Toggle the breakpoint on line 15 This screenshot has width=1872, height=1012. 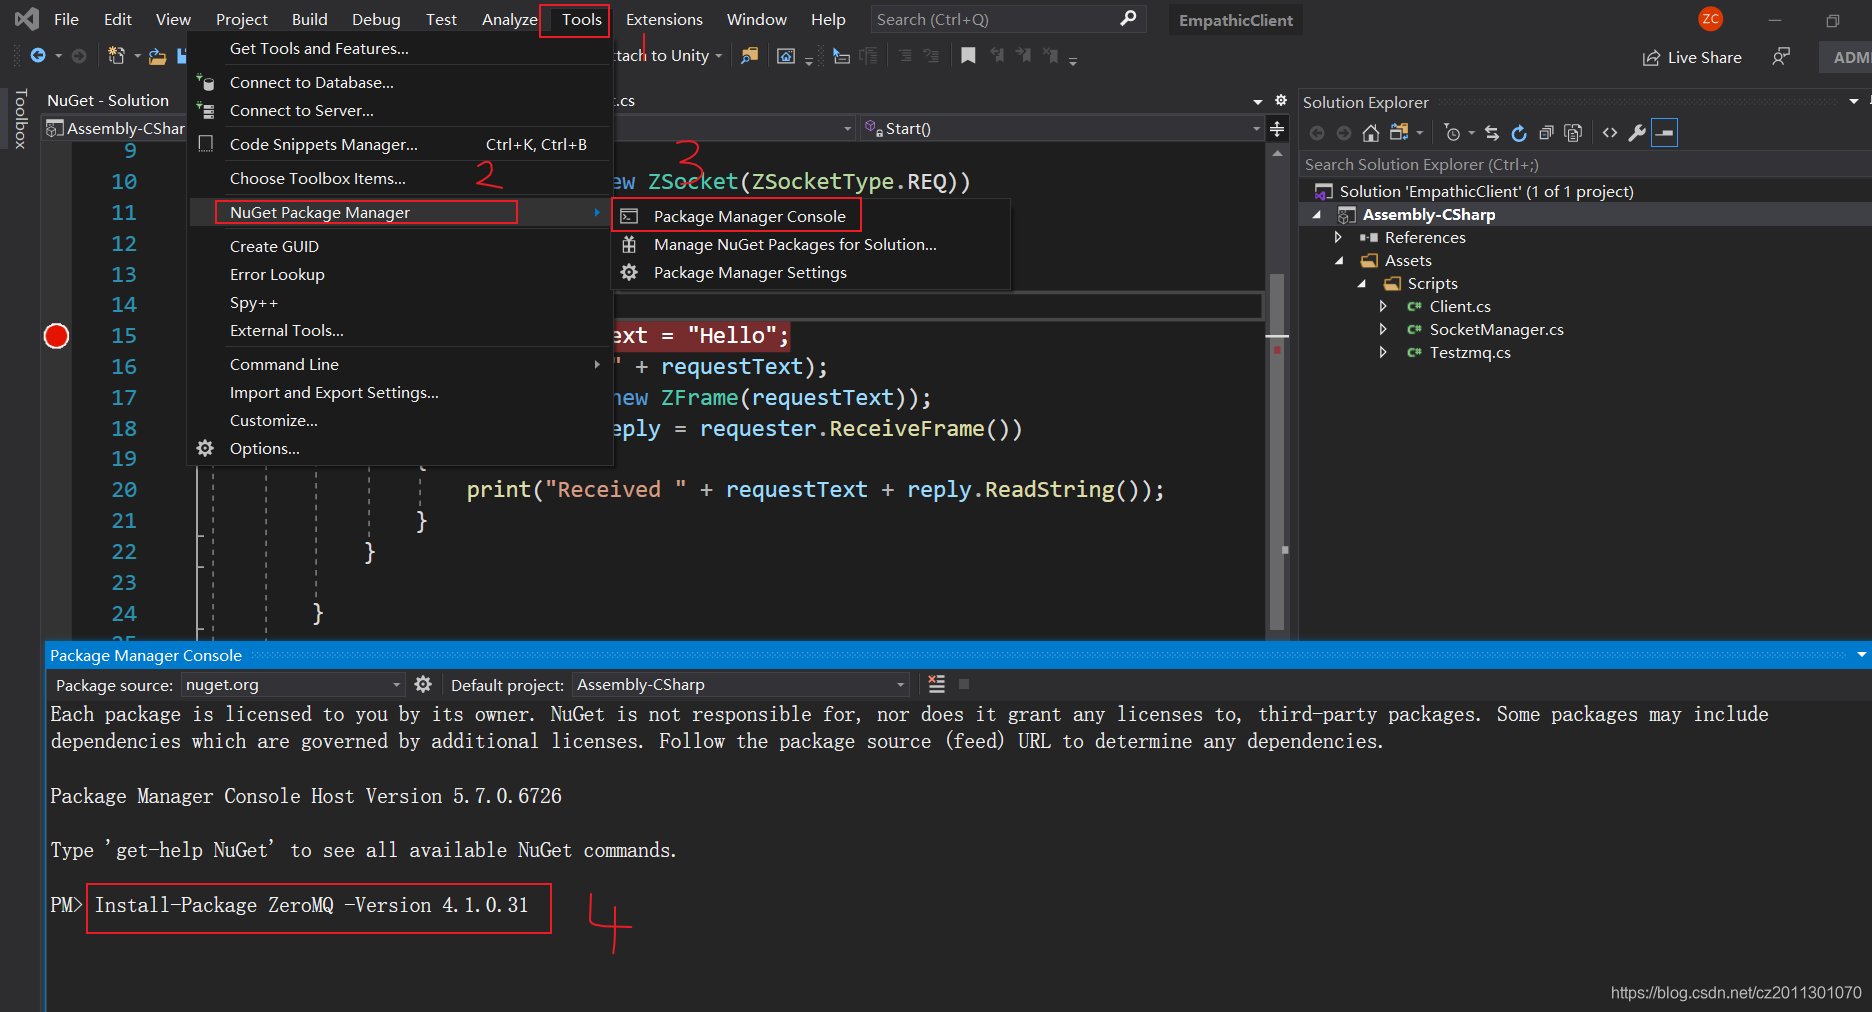click(x=57, y=336)
